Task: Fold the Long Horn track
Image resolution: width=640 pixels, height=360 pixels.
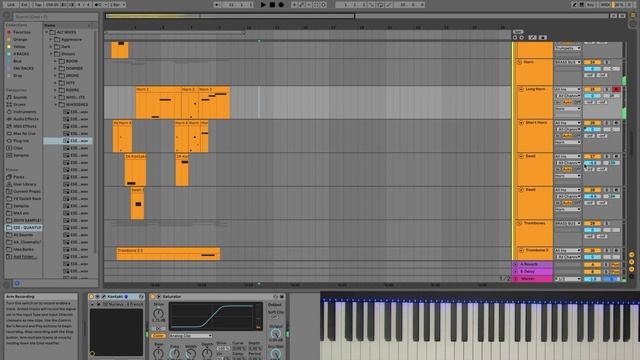Action: [521, 89]
